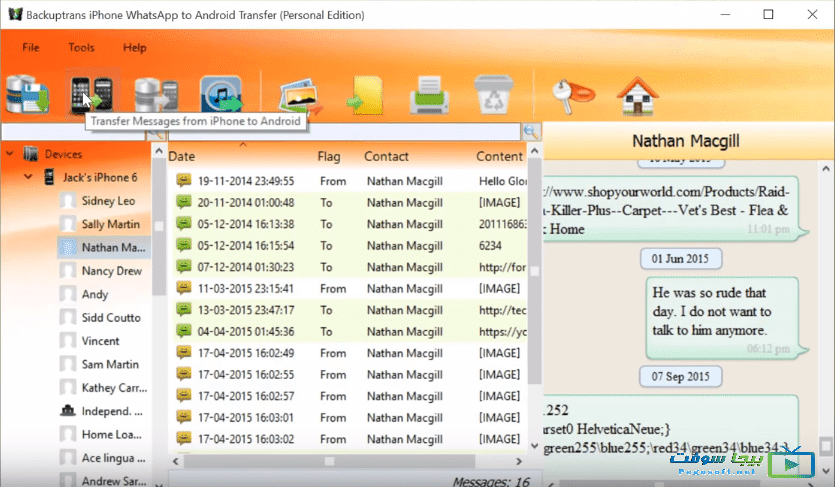835x487 pixels.
Task: Select Sidney Leo in contact tree
Action: 108,201
